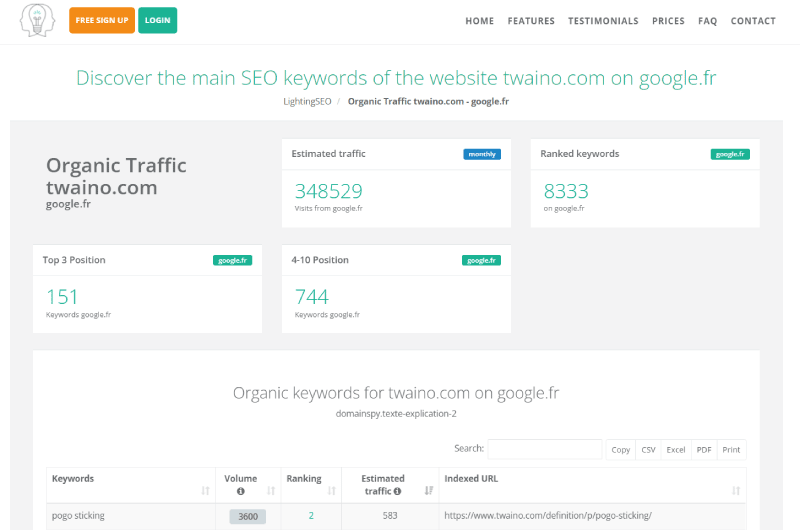Open FAQ nav item
Screen dimensions: 800x530
708,21
